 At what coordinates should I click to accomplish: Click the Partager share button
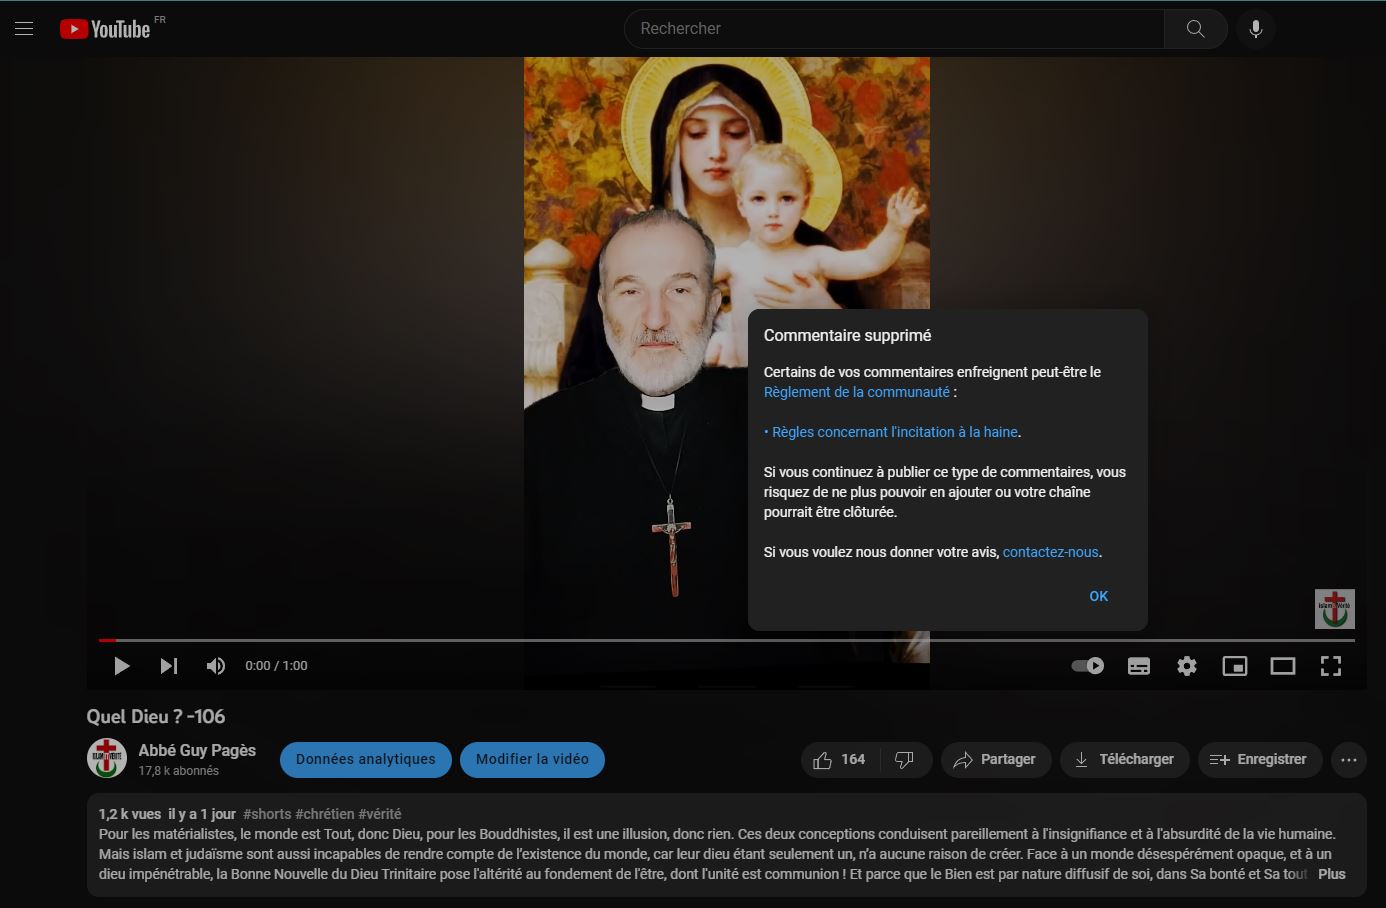pyautogui.click(x=995, y=760)
